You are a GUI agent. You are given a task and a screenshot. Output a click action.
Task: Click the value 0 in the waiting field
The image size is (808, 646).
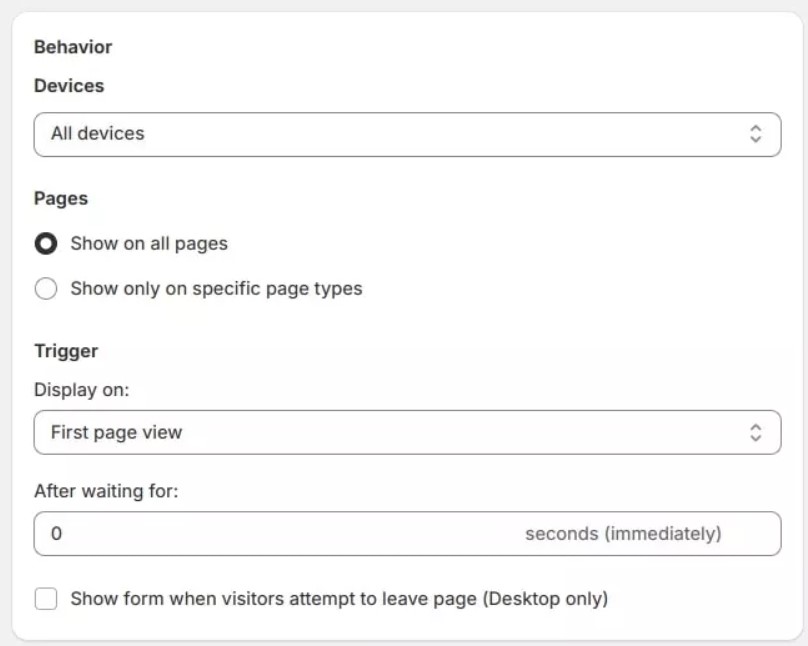(x=58, y=533)
